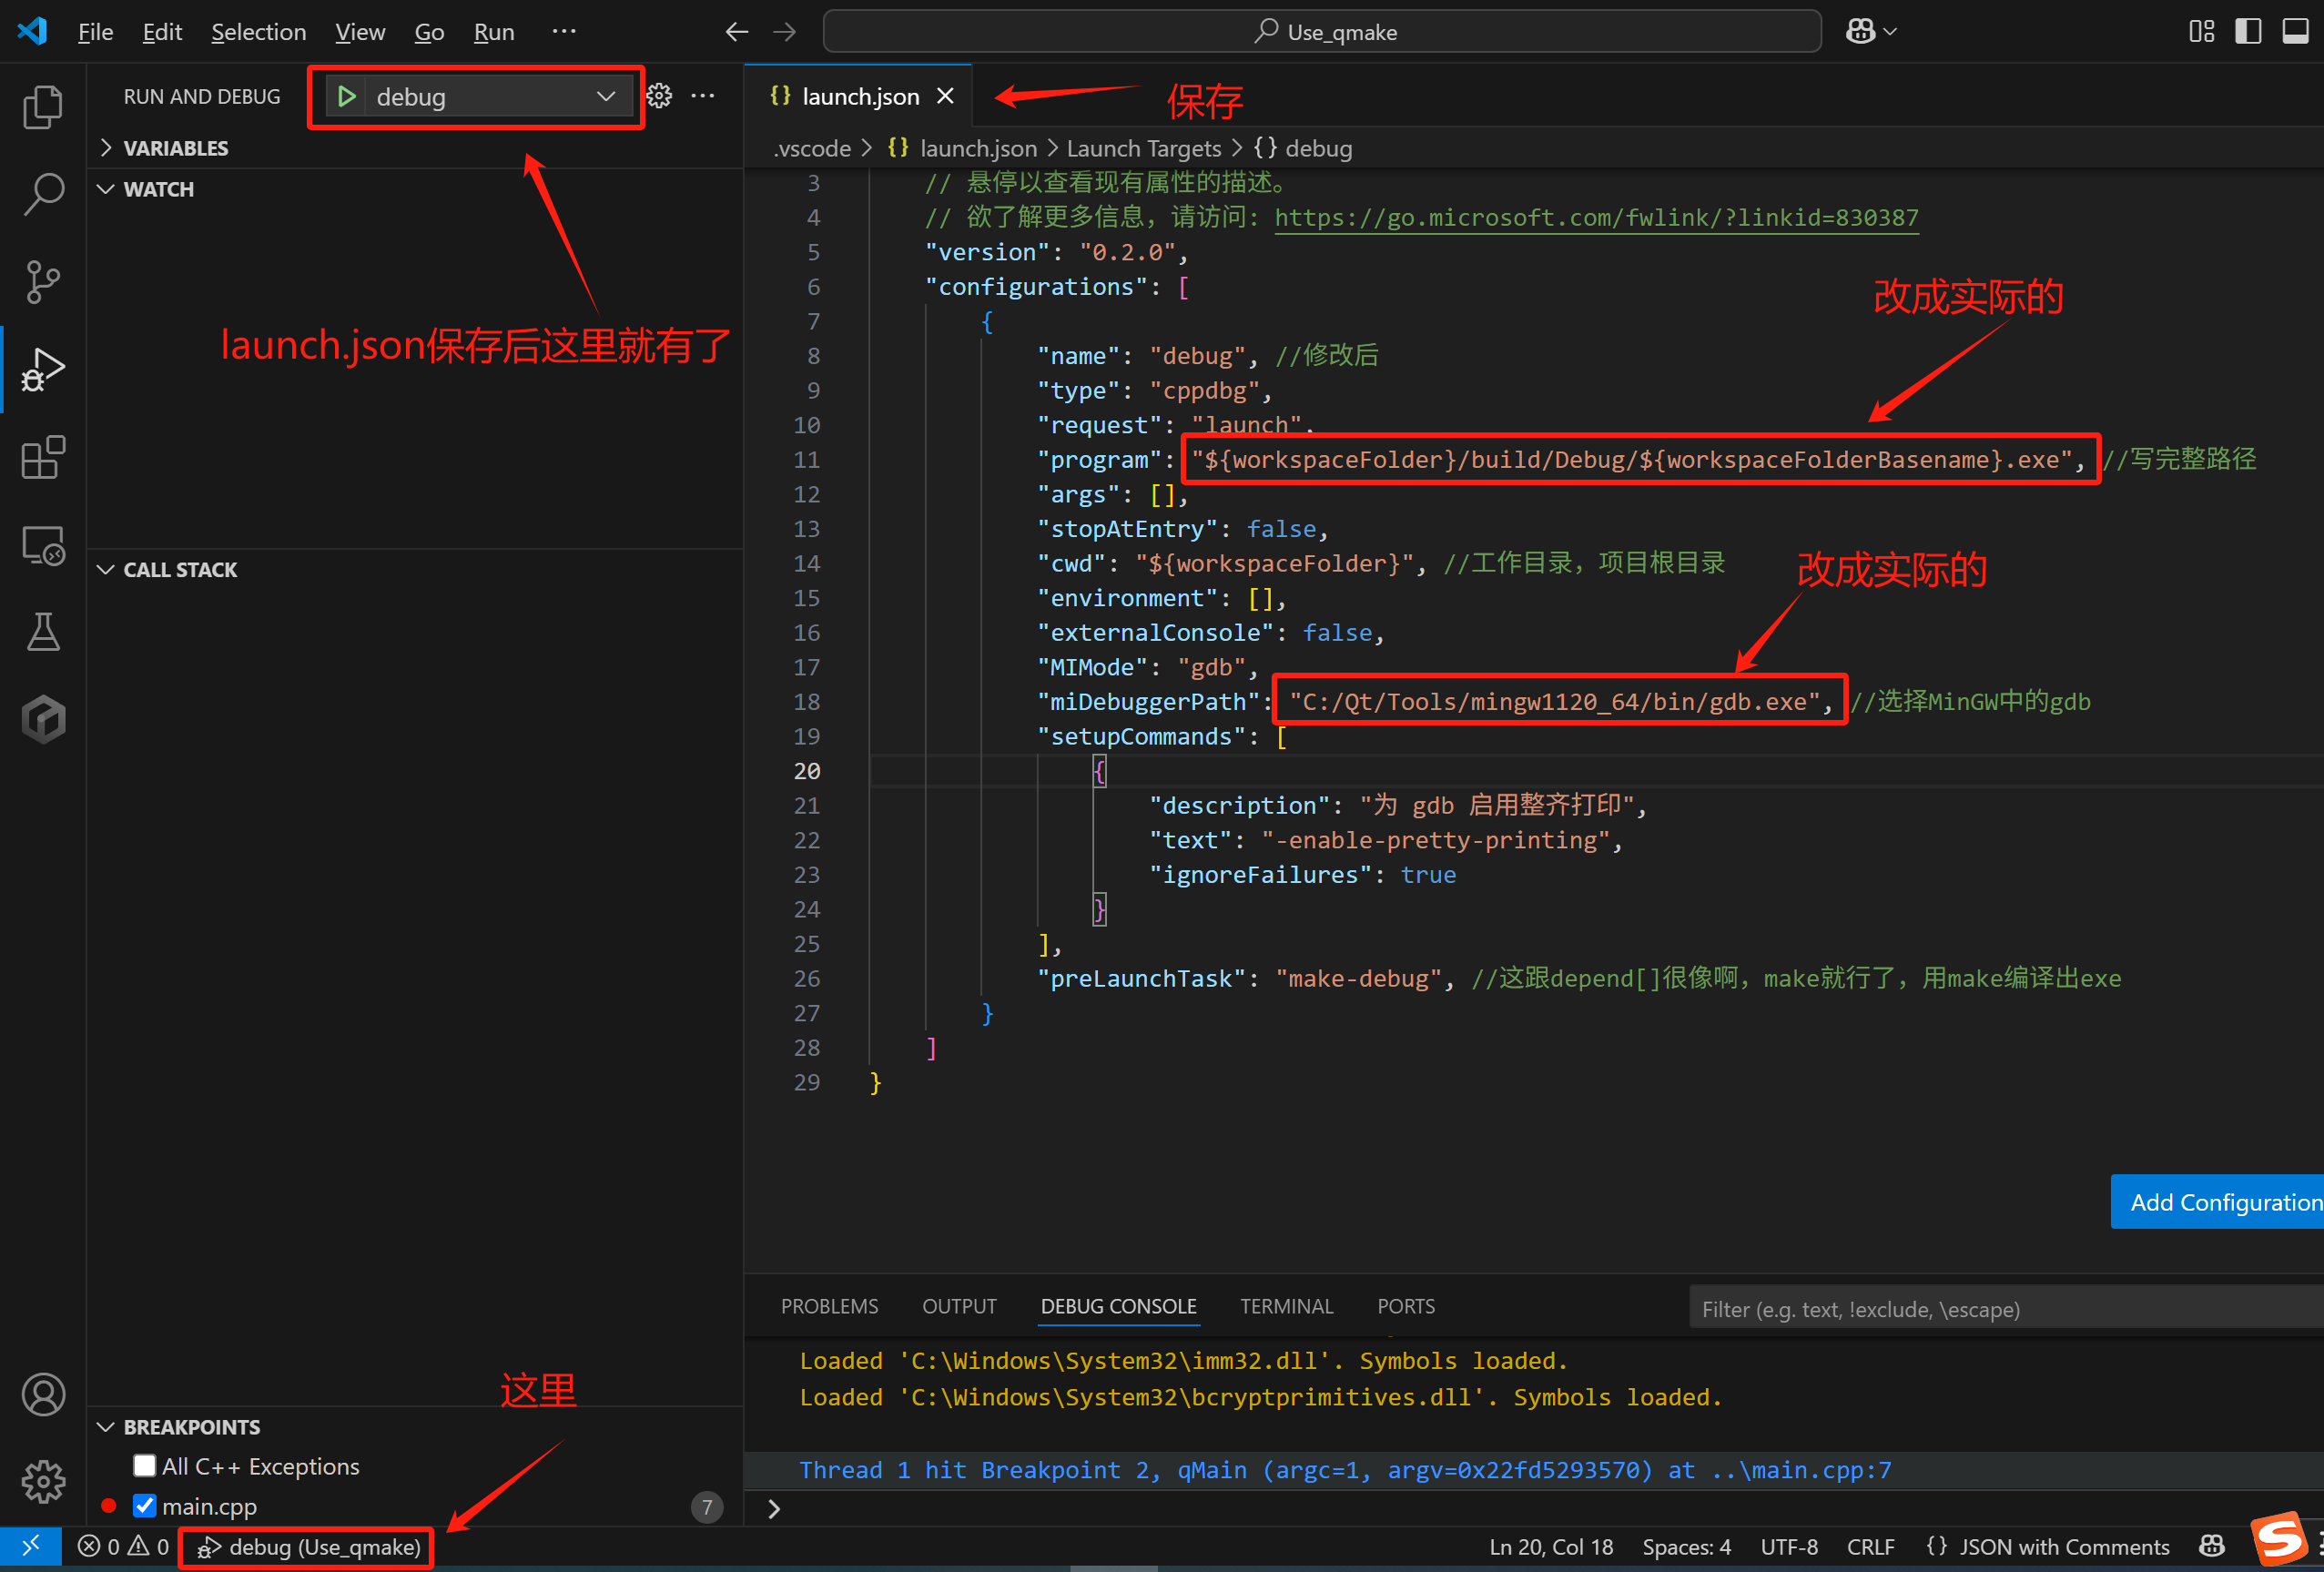Open the Search sidebar

pyautogui.click(x=43, y=194)
